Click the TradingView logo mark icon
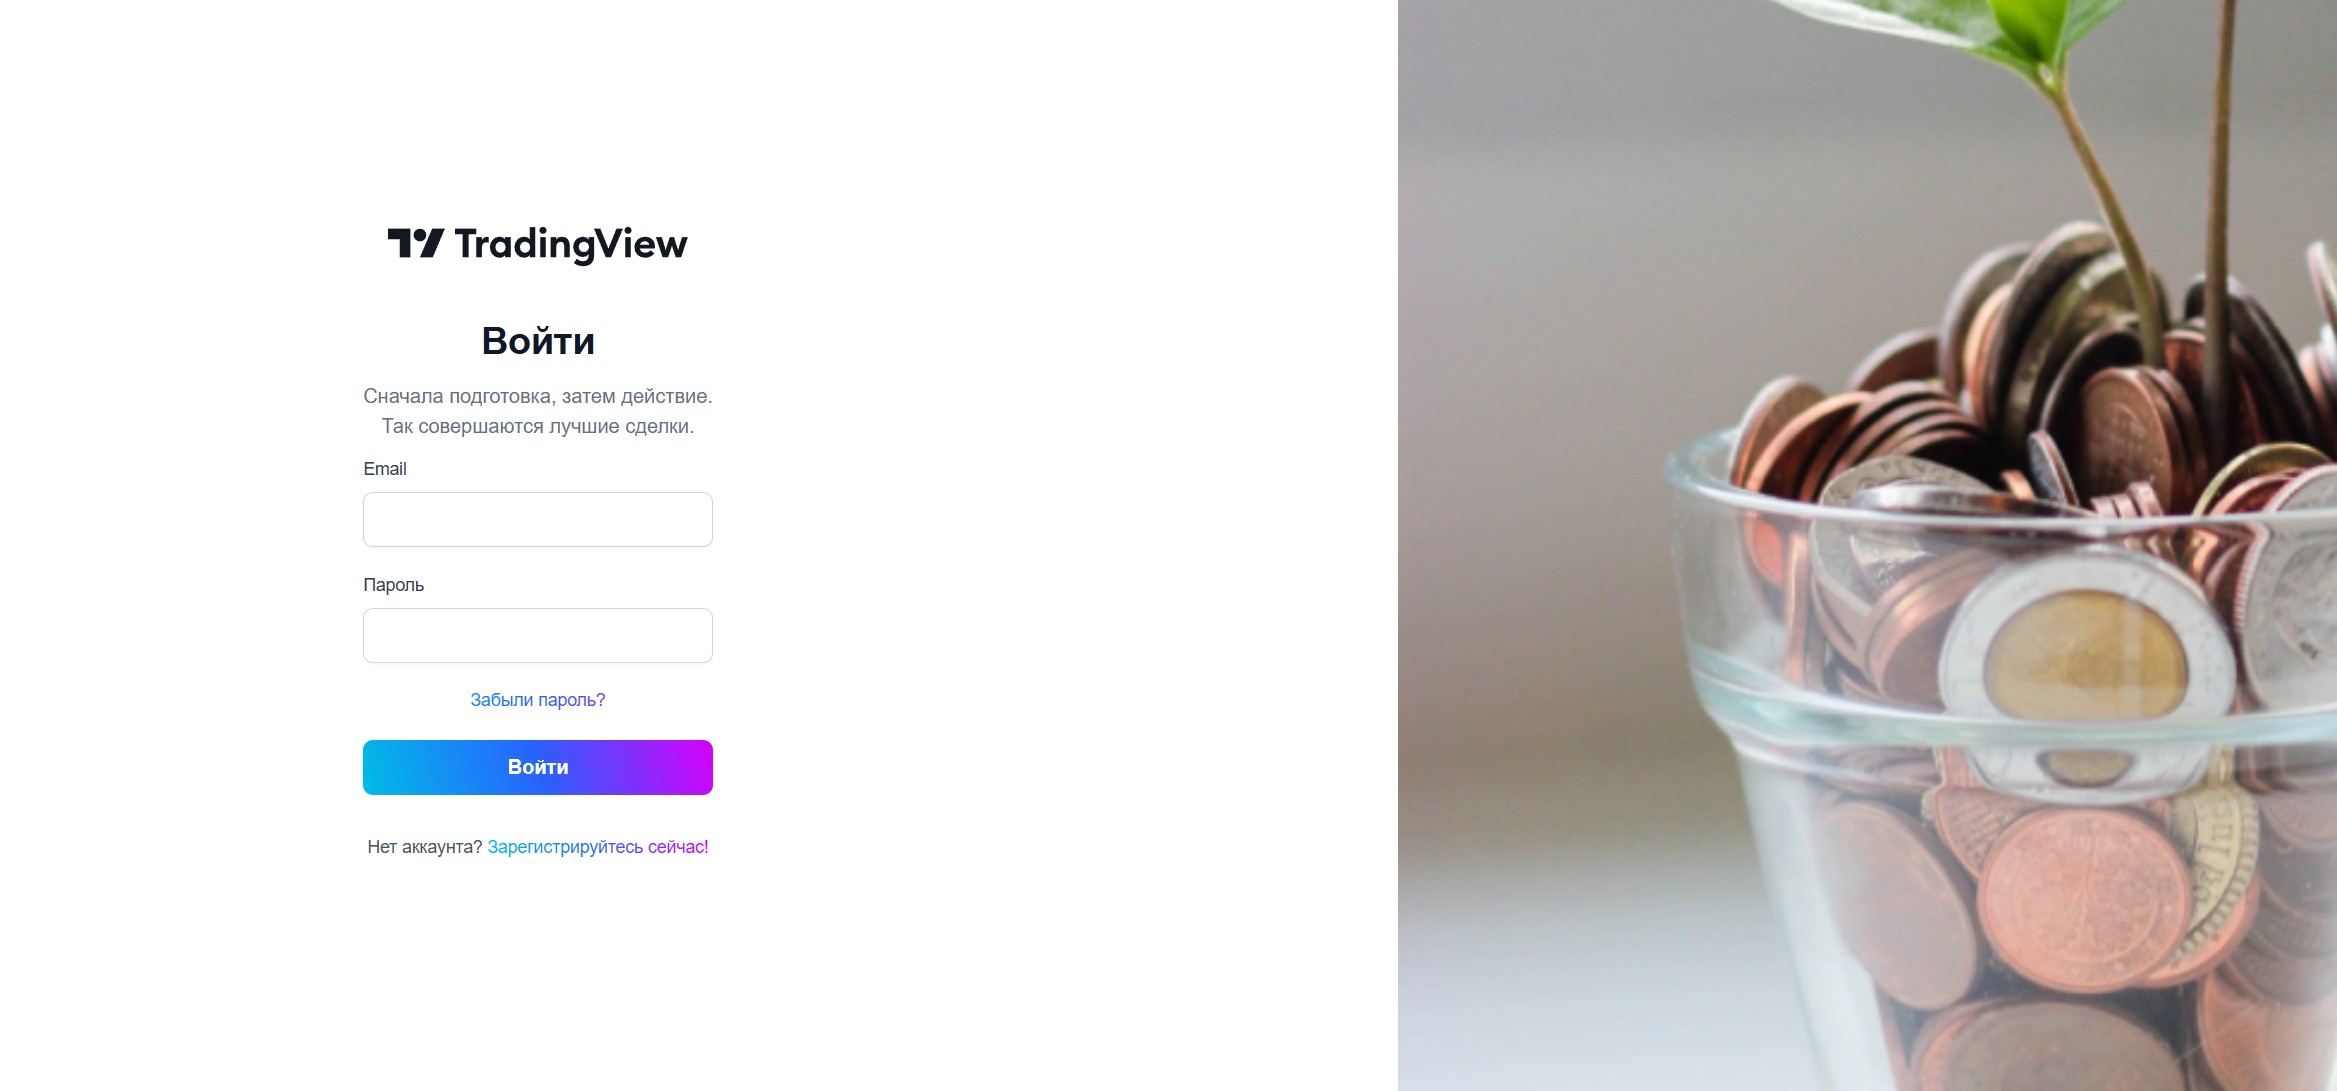2337x1091 pixels. point(415,243)
